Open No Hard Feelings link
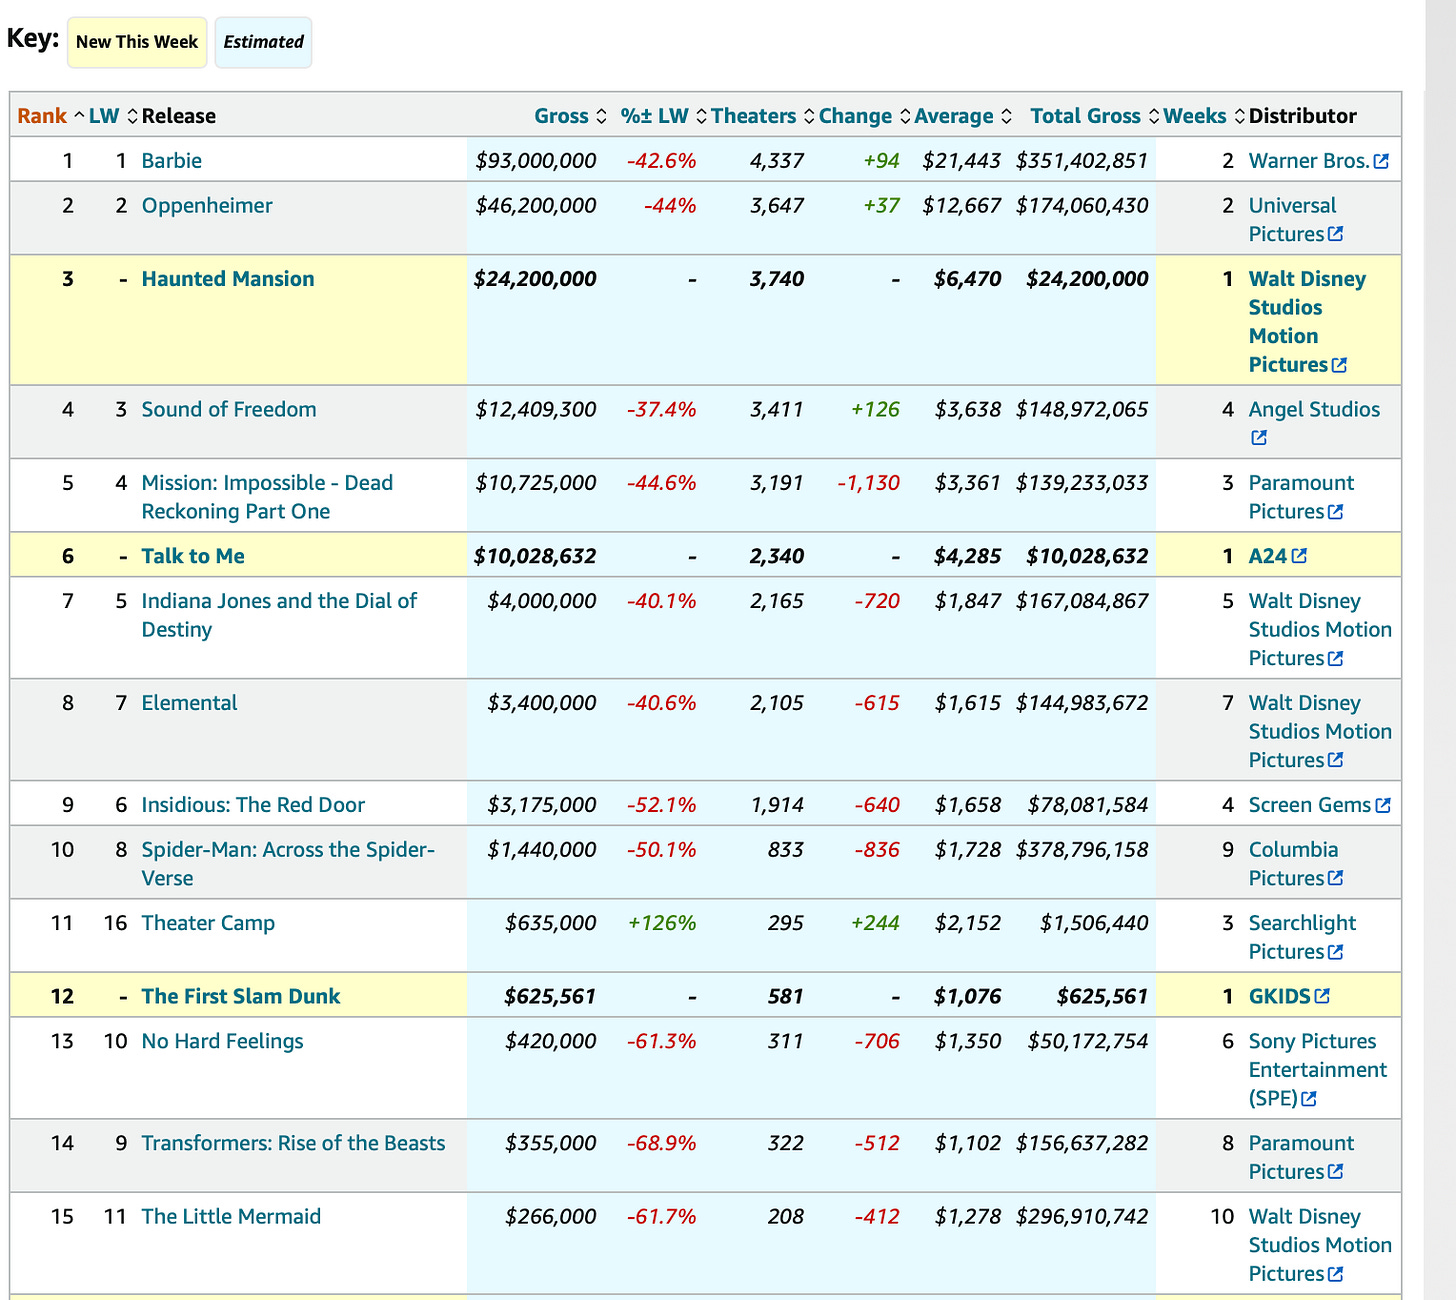1456x1300 pixels. click(222, 1041)
